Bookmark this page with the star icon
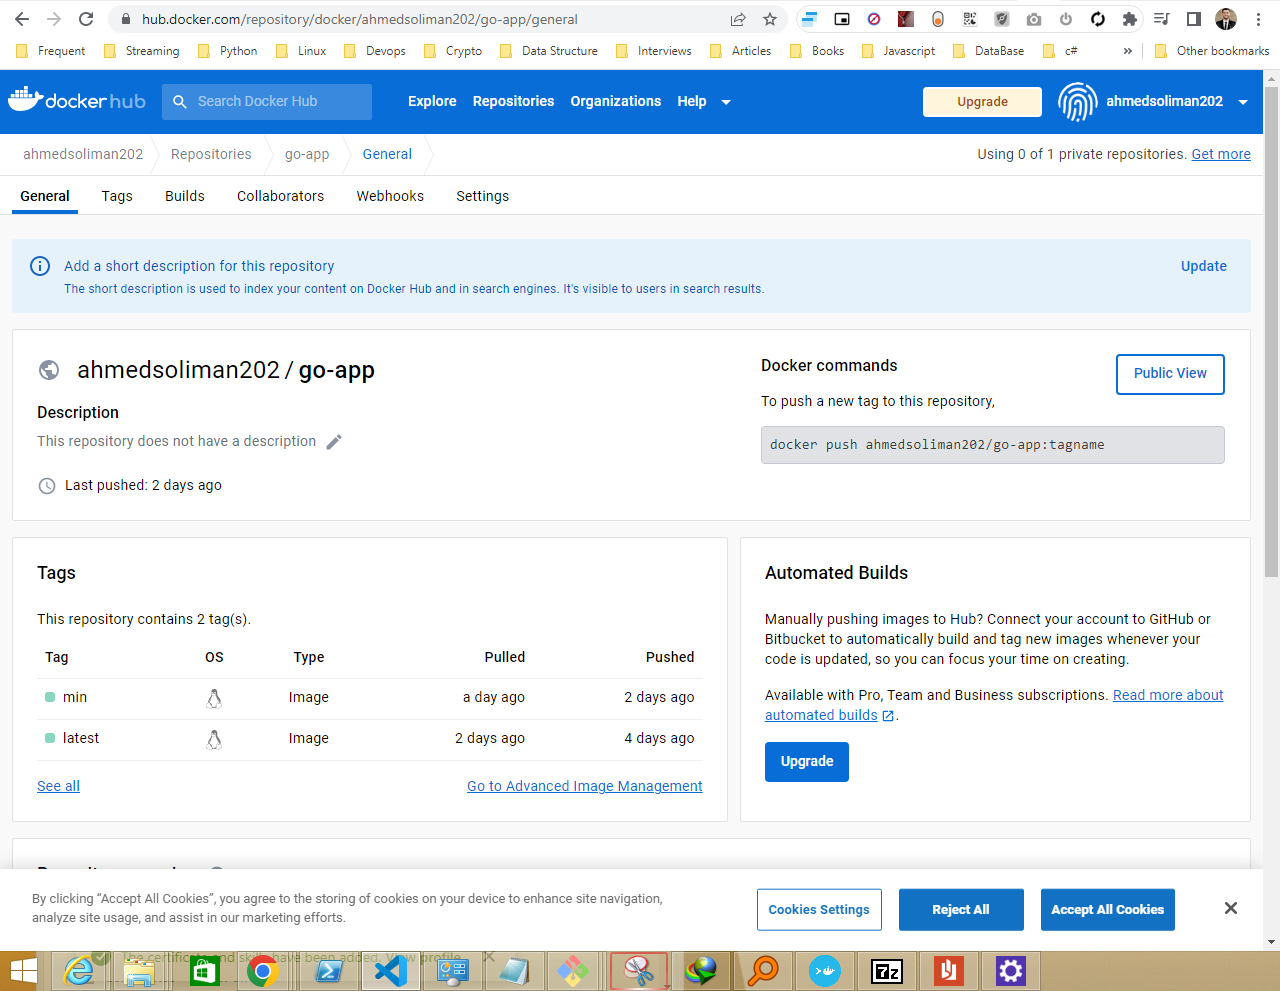The width and height of the screenshot is (1280, 991). coord(770,19)
